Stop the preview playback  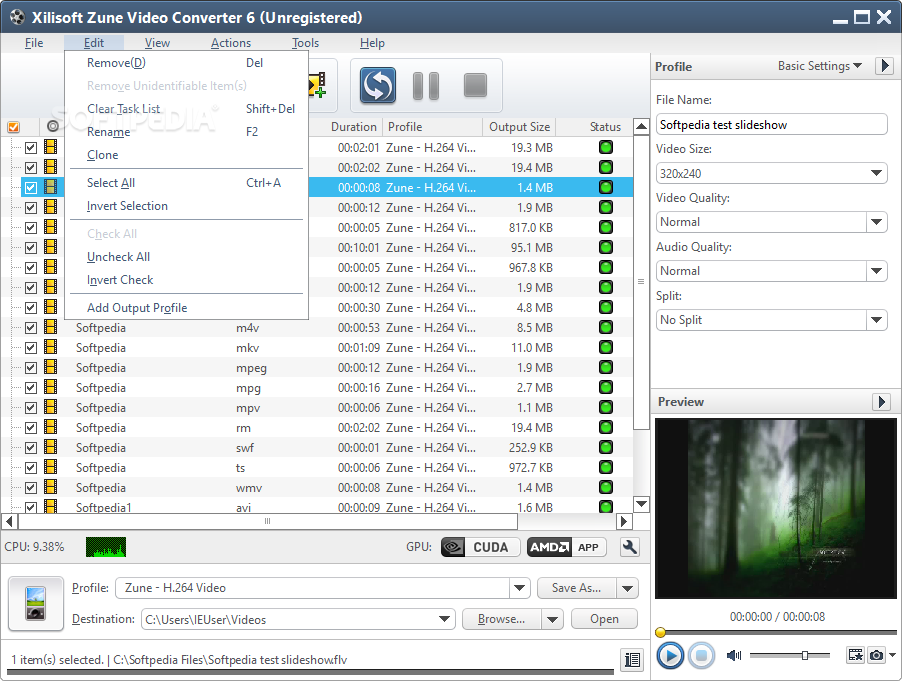pyautogui.click(x=701, y=655)
